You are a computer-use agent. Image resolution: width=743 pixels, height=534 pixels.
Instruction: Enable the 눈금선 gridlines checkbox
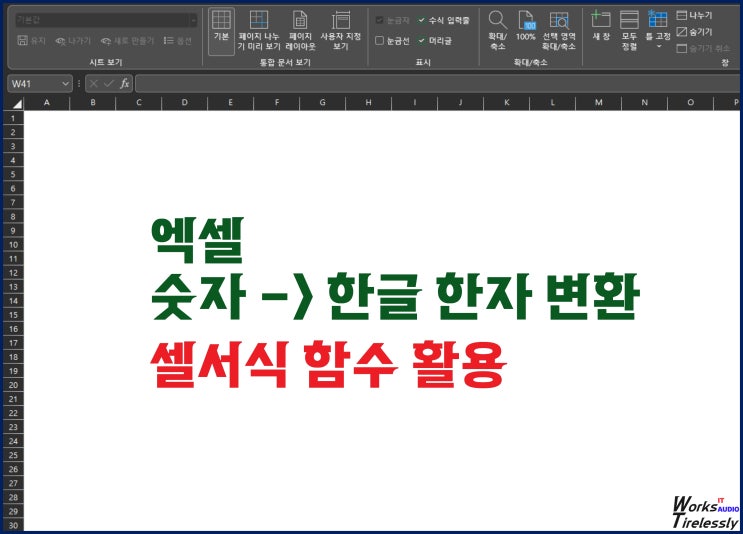(380, 41)
